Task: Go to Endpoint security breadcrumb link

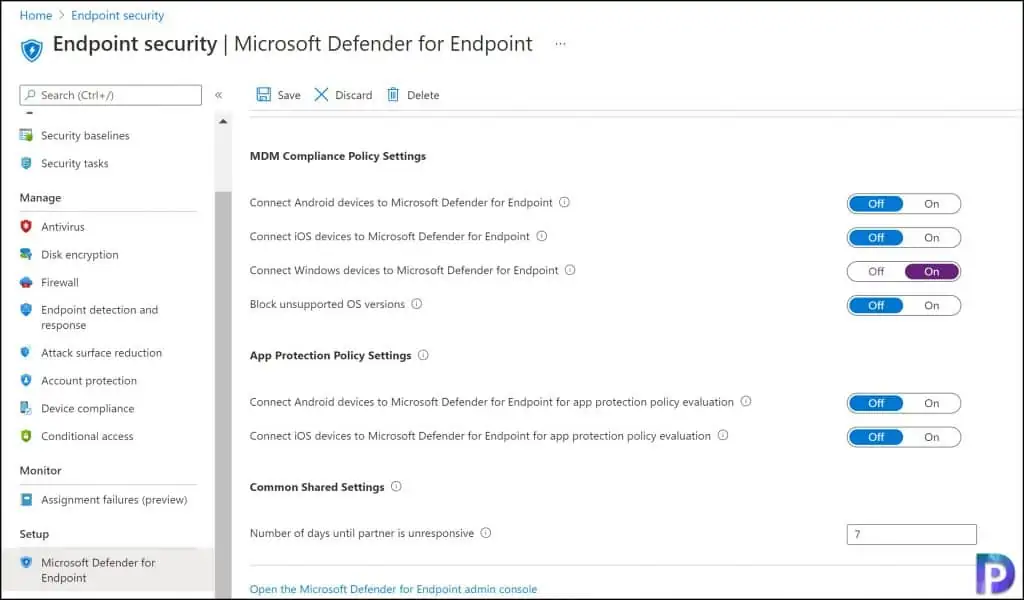Action: 118,15
